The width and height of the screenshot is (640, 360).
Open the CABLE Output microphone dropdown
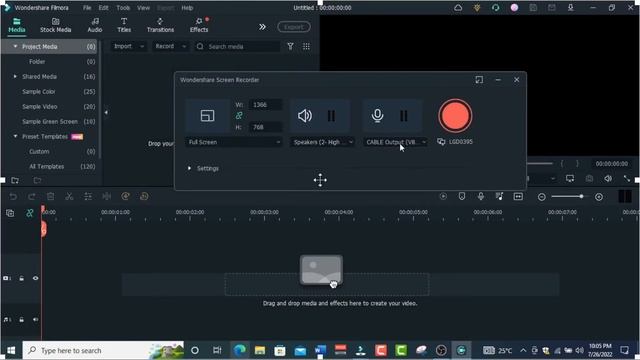coord(395,142)
